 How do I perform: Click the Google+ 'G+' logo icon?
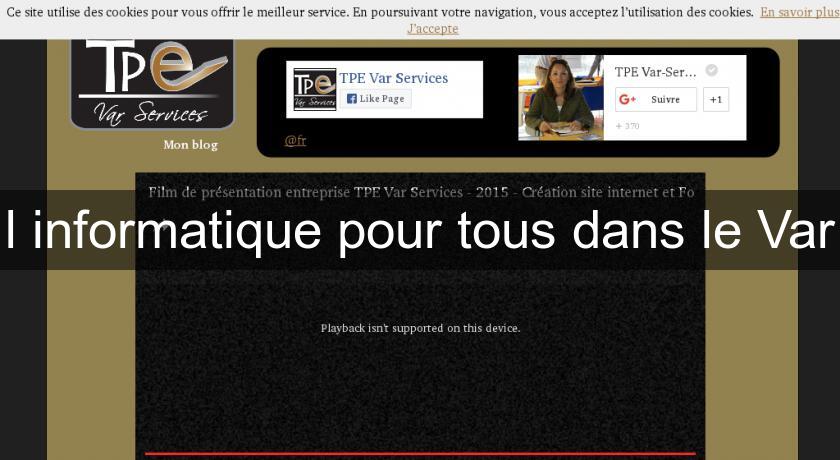627,99
